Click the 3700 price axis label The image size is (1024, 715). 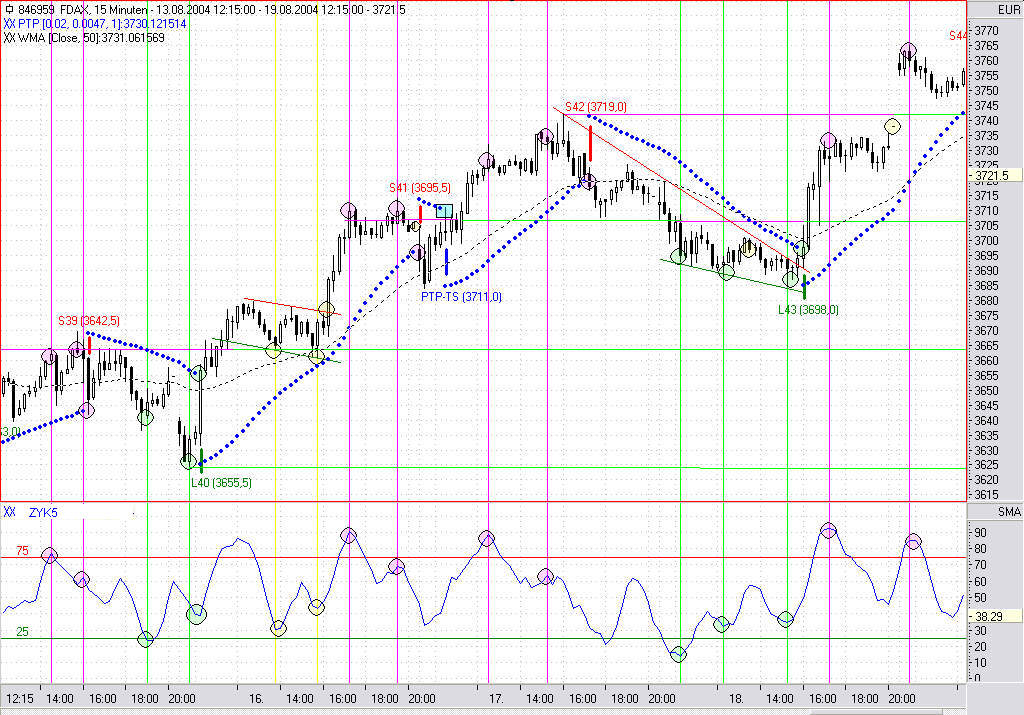(x=986, y=241)
